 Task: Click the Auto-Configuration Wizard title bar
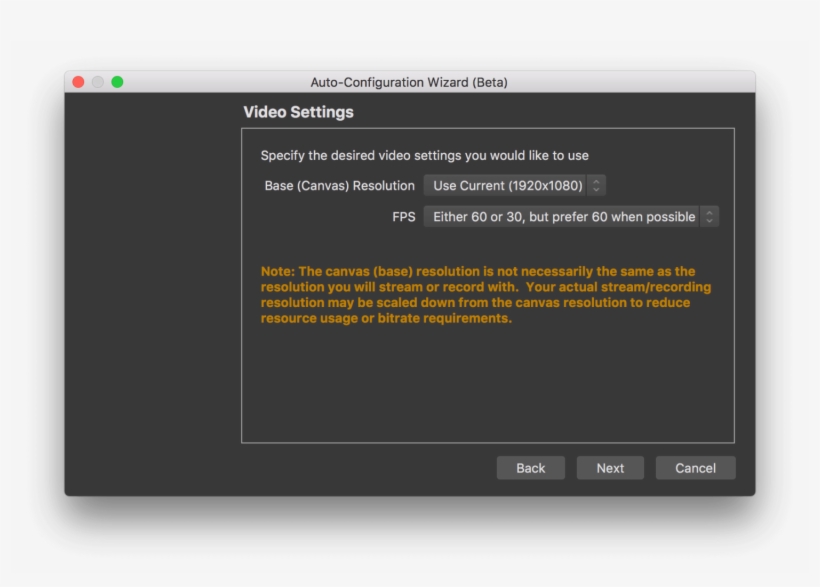[410, 82]
